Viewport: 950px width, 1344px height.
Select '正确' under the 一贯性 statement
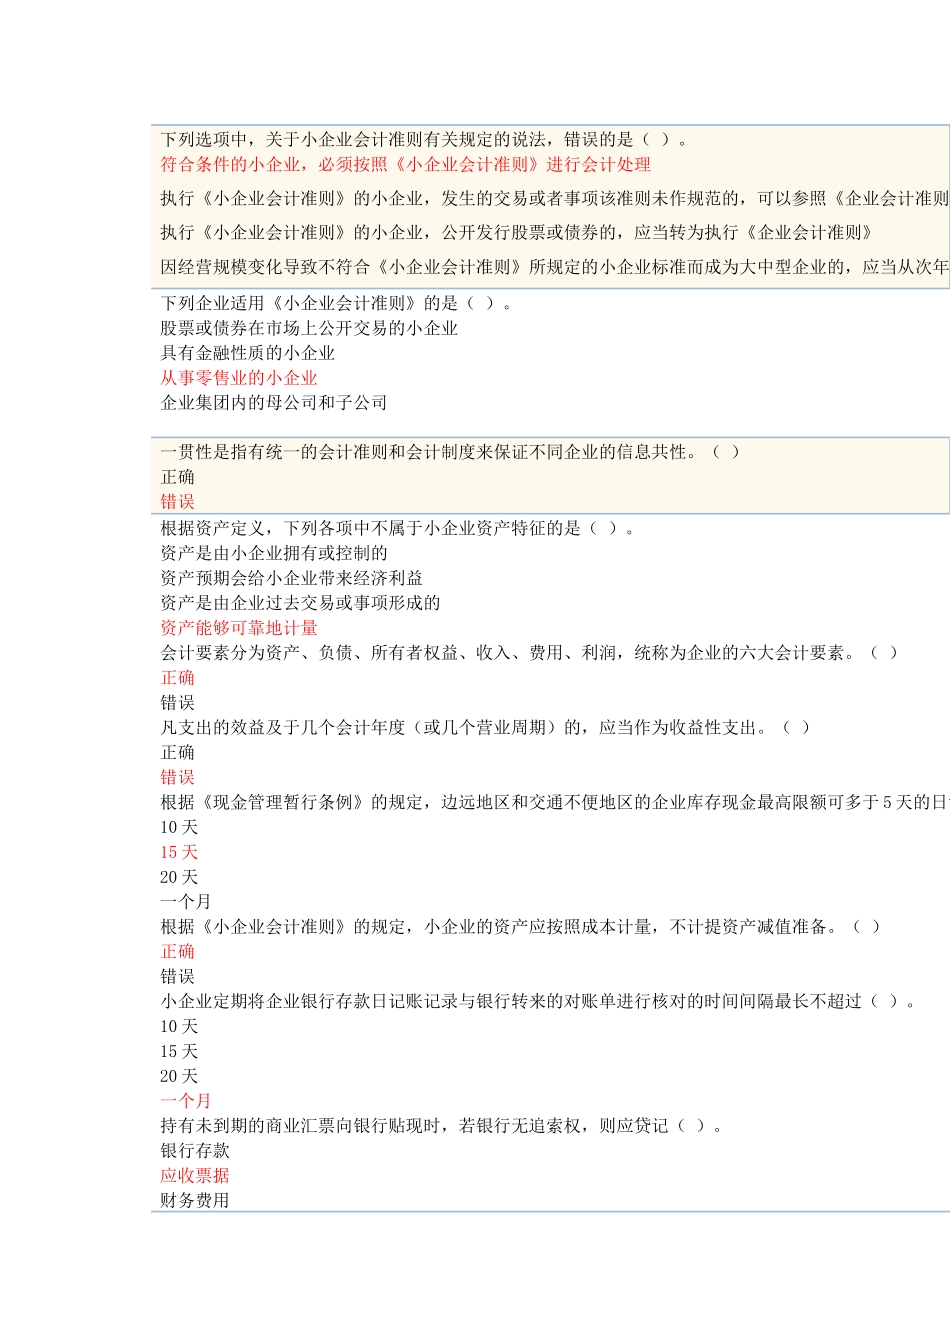click(x=178, y=477)
